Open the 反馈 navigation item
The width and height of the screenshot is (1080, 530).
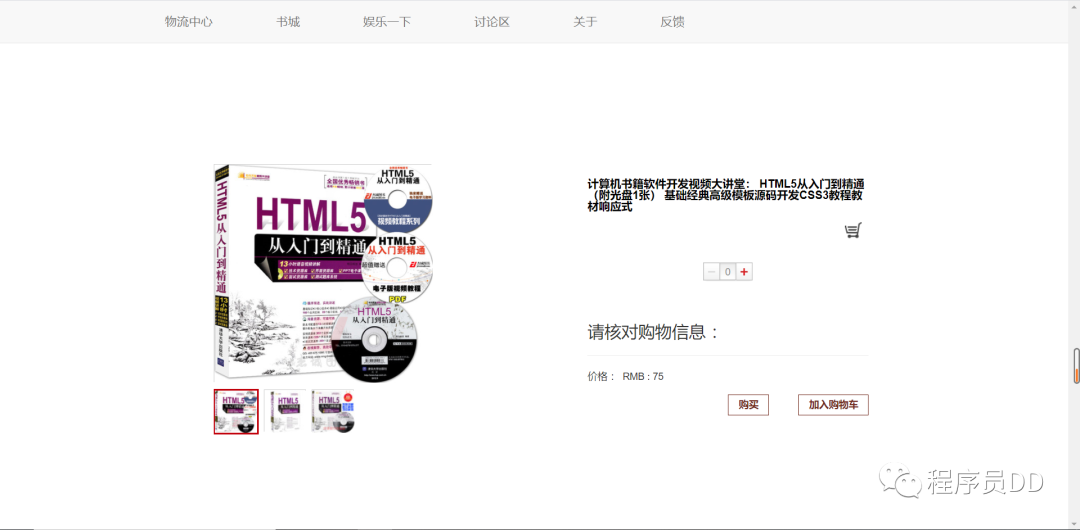point(672,21)
